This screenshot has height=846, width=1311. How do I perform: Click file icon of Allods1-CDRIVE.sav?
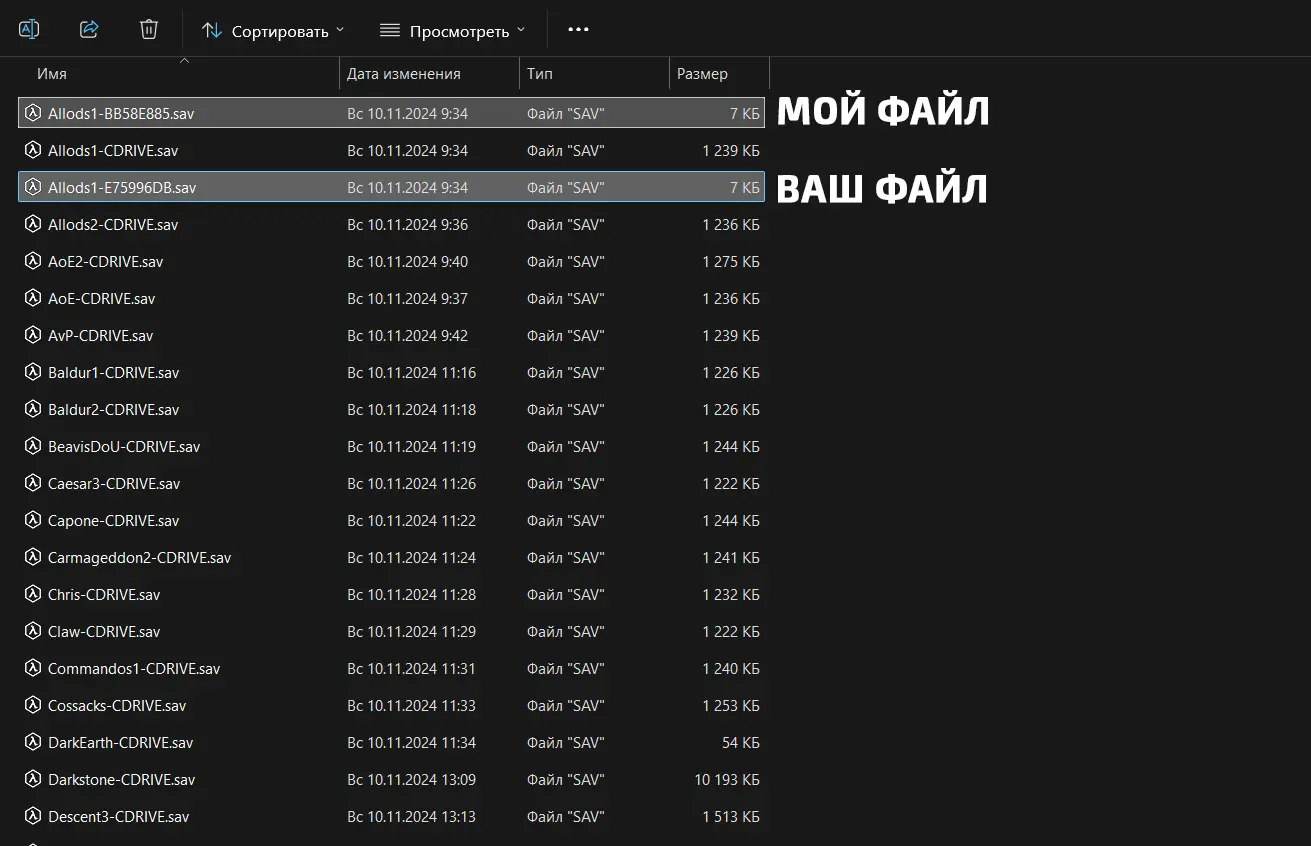coord(32,150)
